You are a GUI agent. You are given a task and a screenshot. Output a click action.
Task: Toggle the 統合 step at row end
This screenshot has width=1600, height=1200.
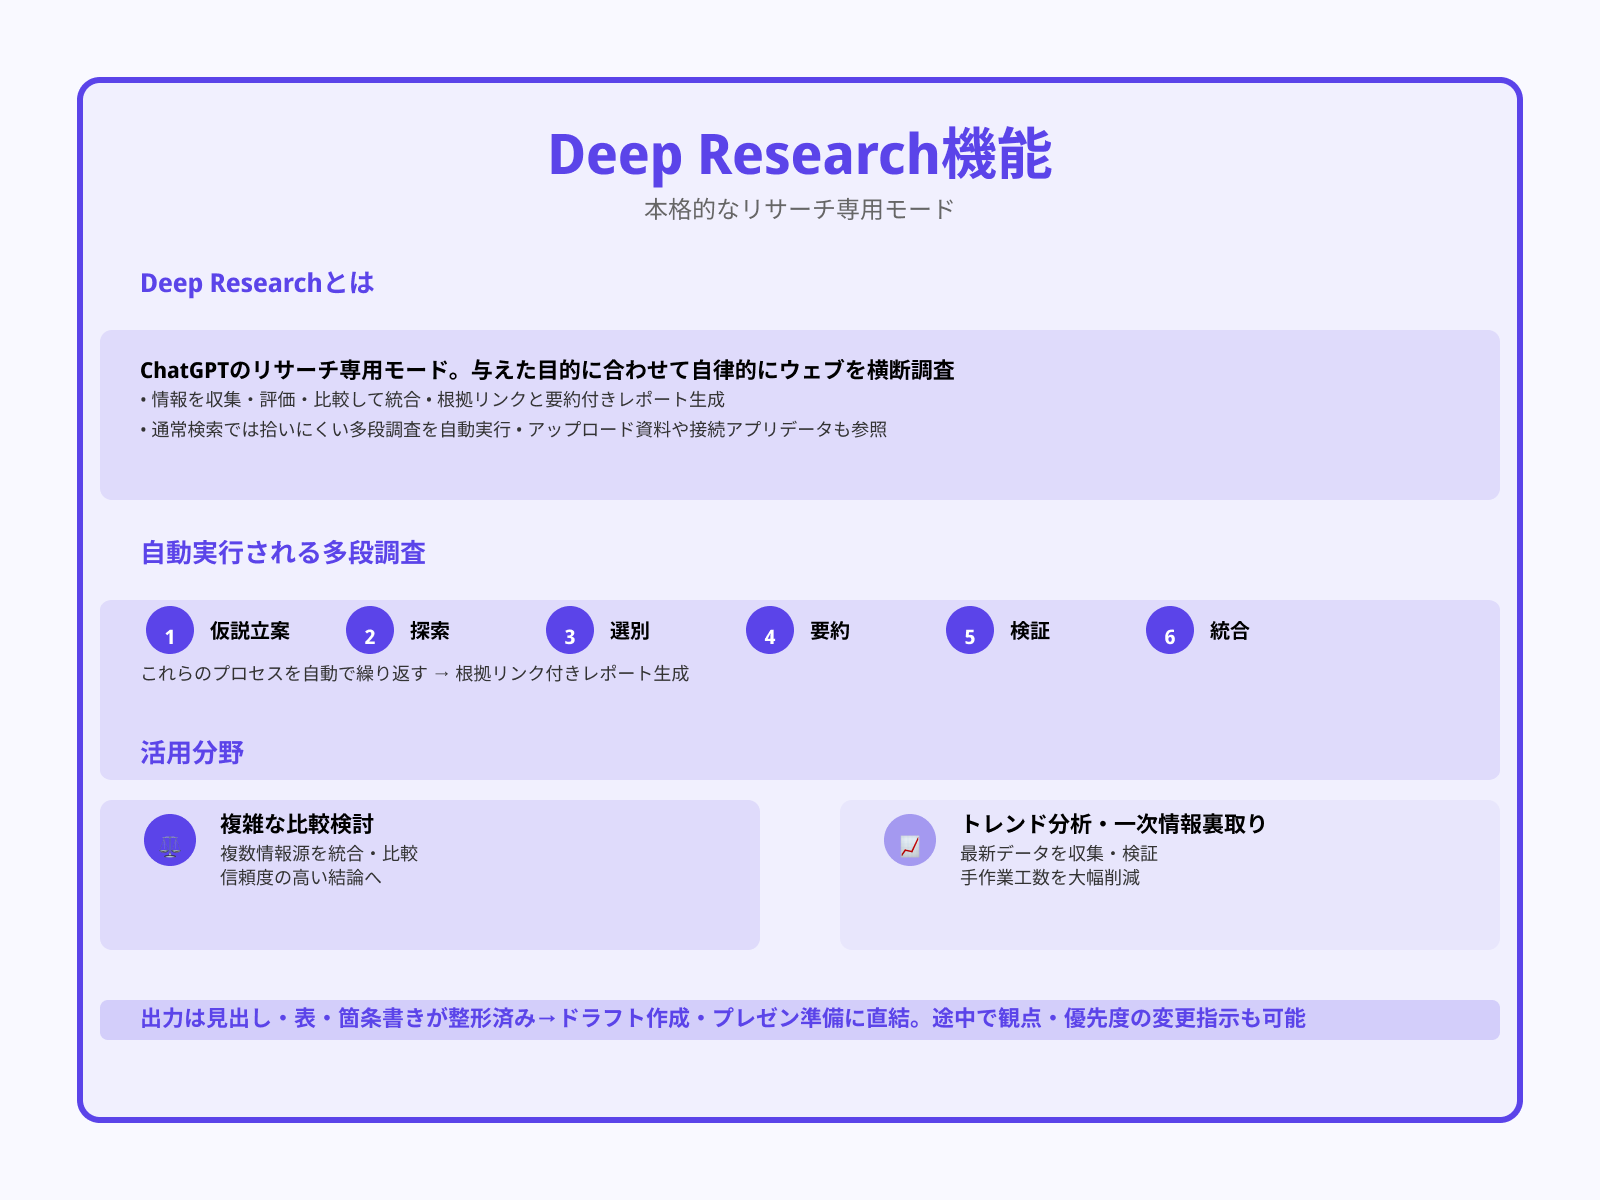pos(1227,630)
